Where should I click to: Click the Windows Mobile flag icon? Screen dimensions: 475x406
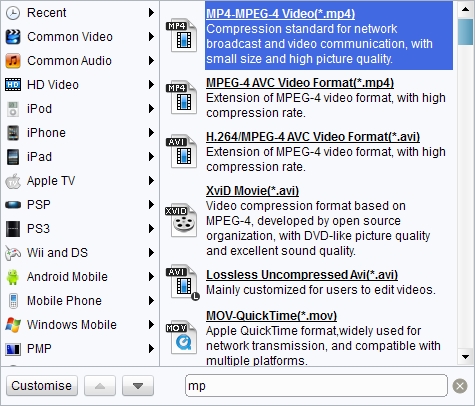point(13,325)
